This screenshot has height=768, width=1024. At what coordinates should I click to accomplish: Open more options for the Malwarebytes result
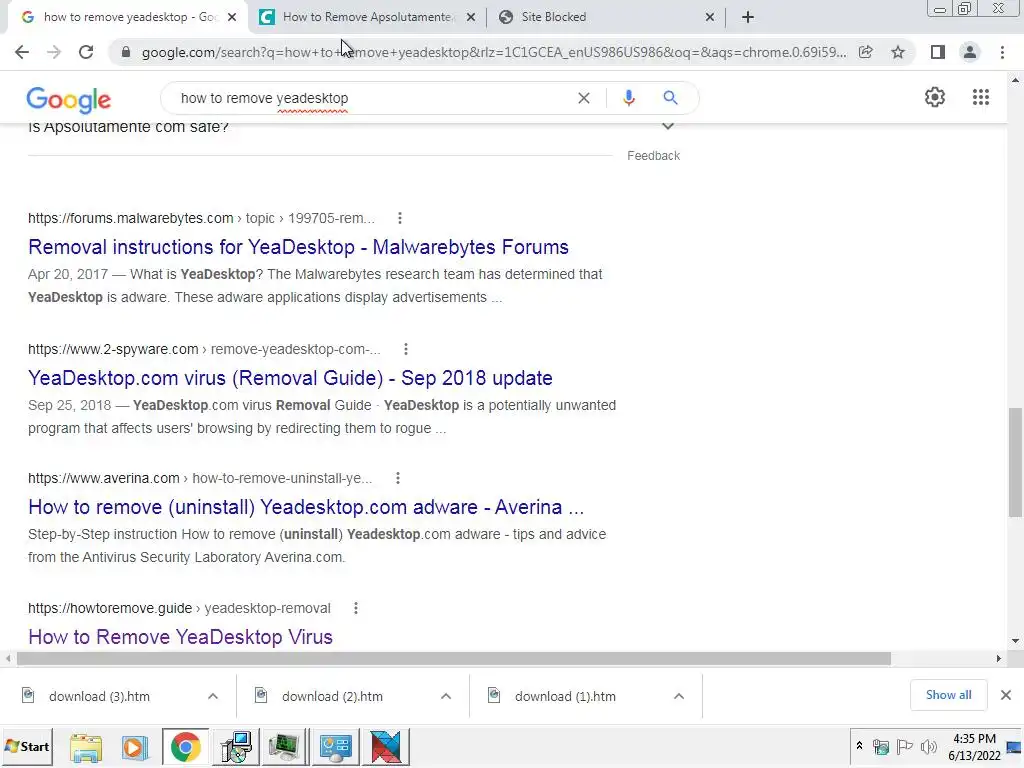click(400, 218)
